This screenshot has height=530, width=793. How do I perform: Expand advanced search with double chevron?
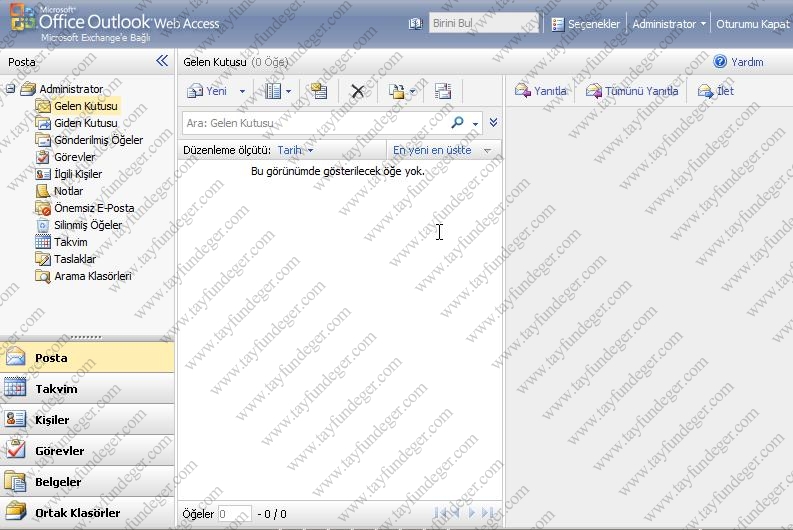[x=494, y=122]
